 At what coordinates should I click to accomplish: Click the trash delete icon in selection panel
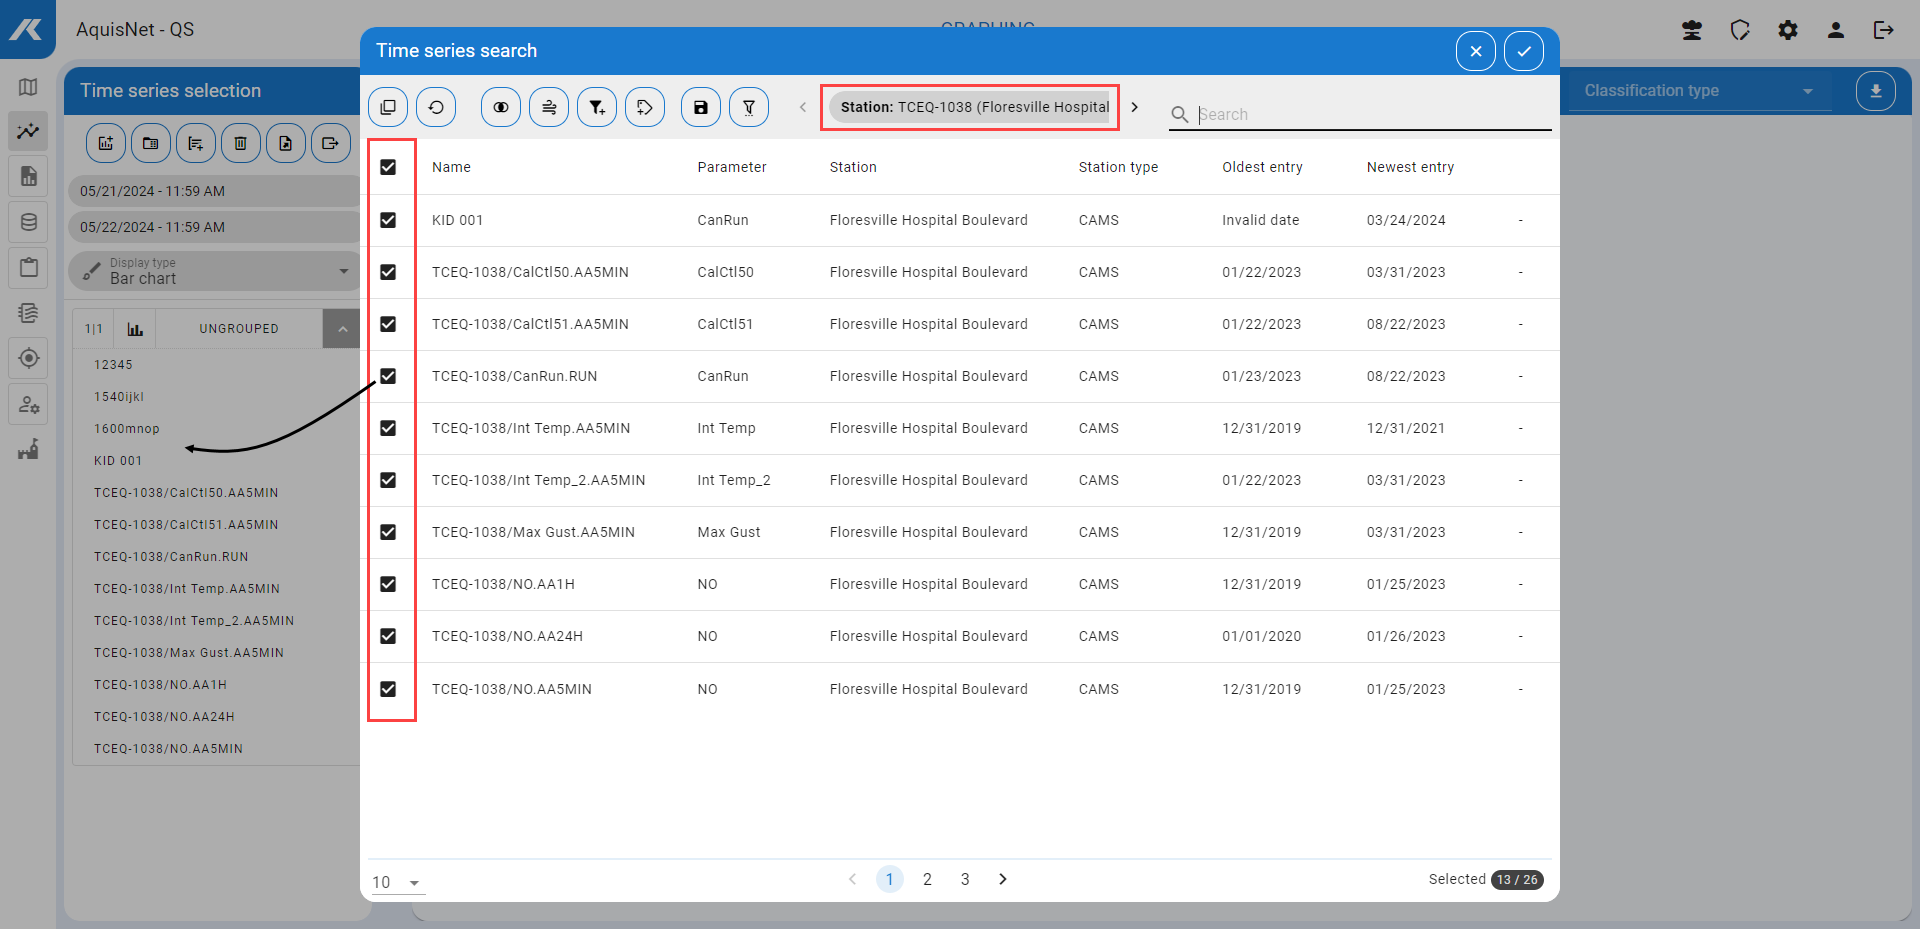[241, 143]
